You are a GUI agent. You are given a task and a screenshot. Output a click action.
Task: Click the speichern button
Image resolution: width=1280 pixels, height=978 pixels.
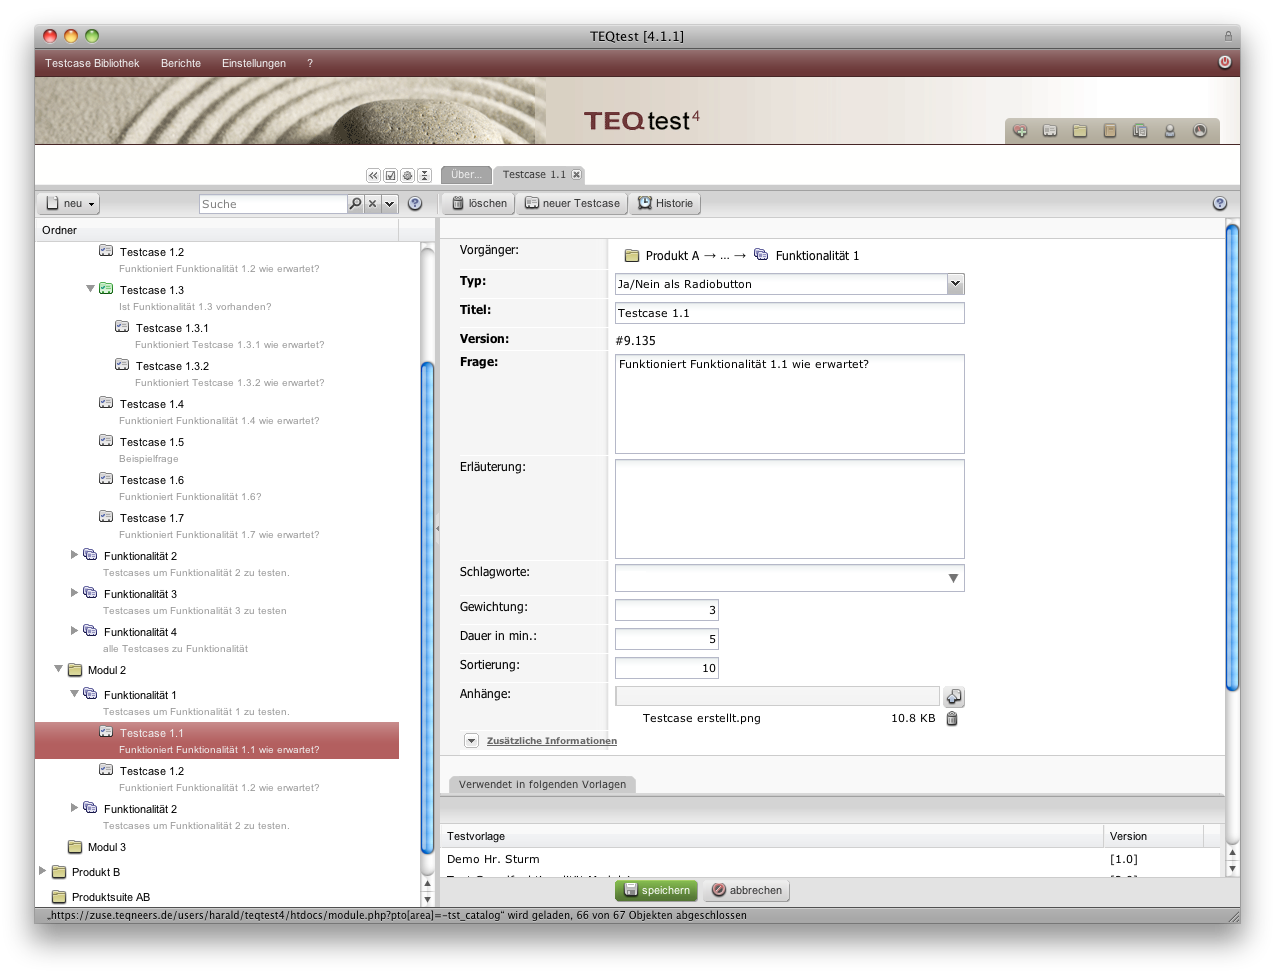pyautogui.click(x=656, y=890)
